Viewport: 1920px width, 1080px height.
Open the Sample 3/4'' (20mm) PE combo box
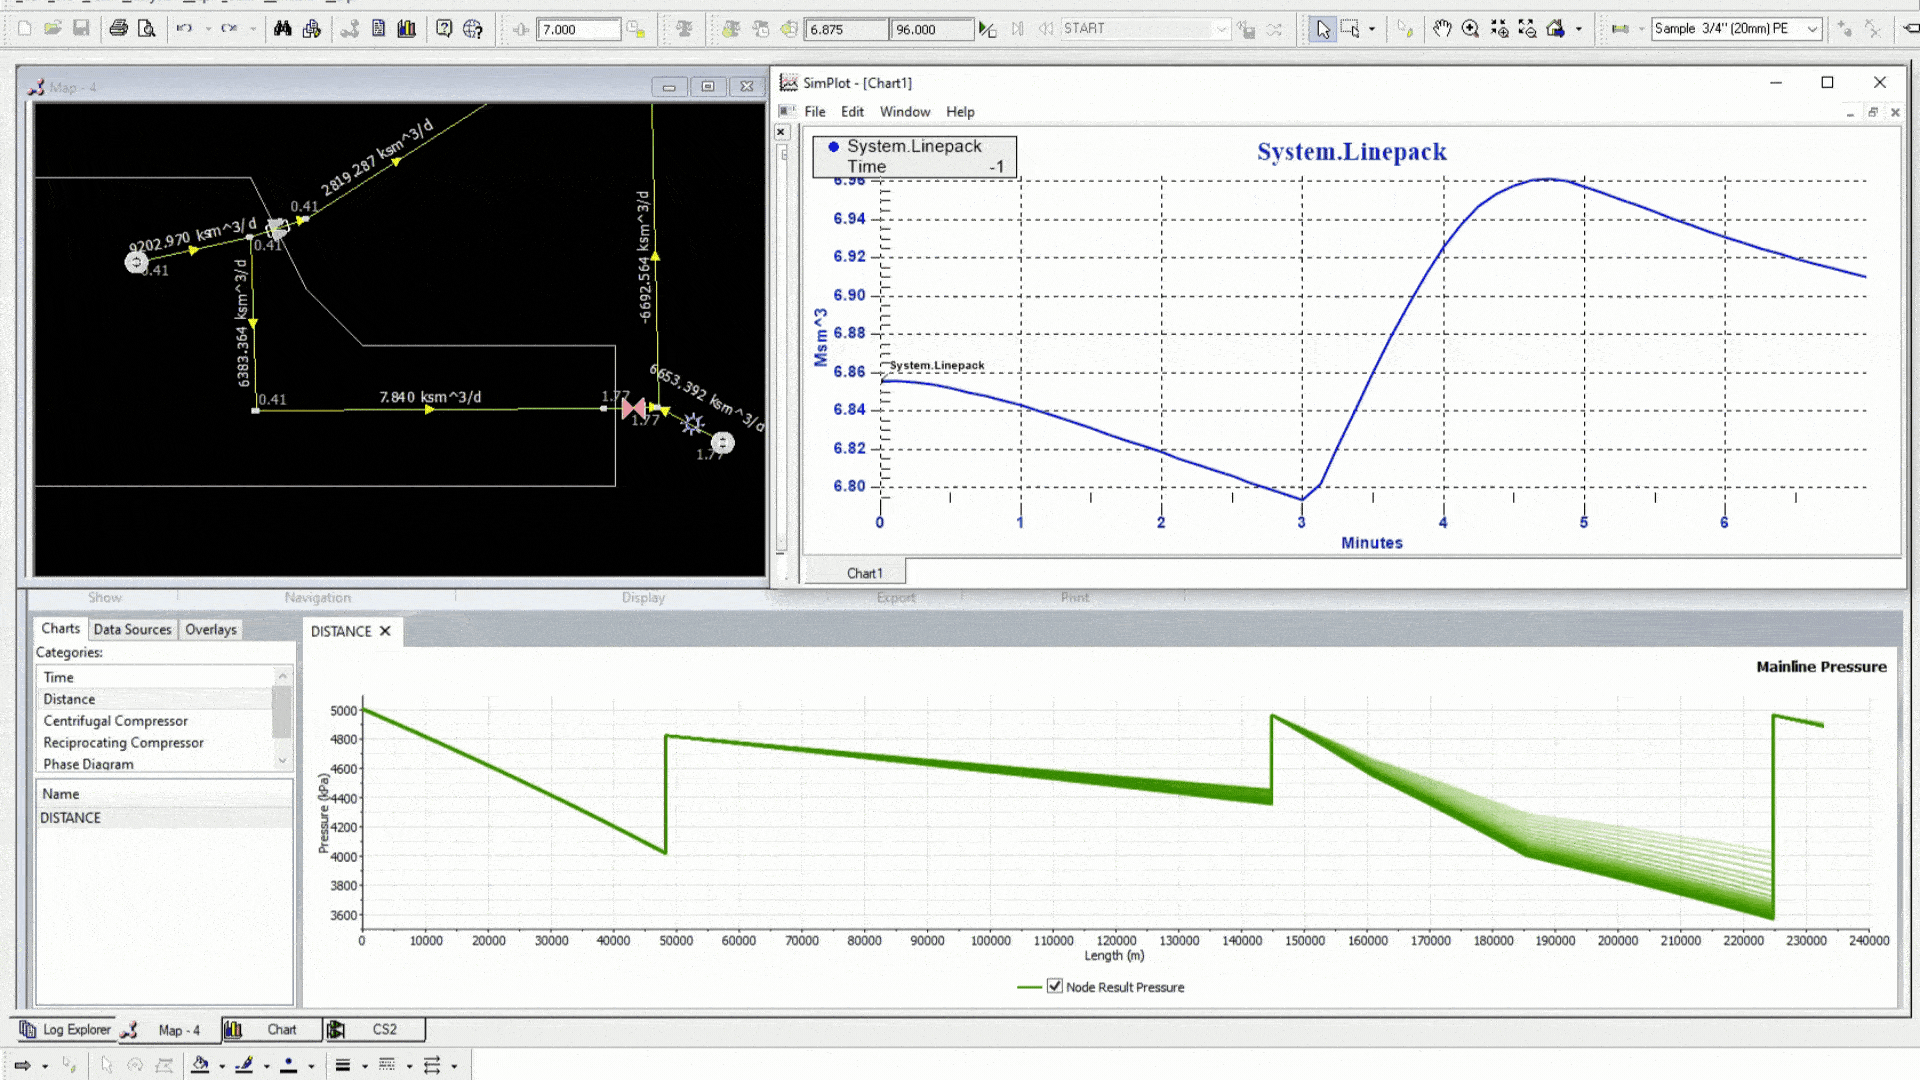pyautogui.click(x=1737, y=28)
